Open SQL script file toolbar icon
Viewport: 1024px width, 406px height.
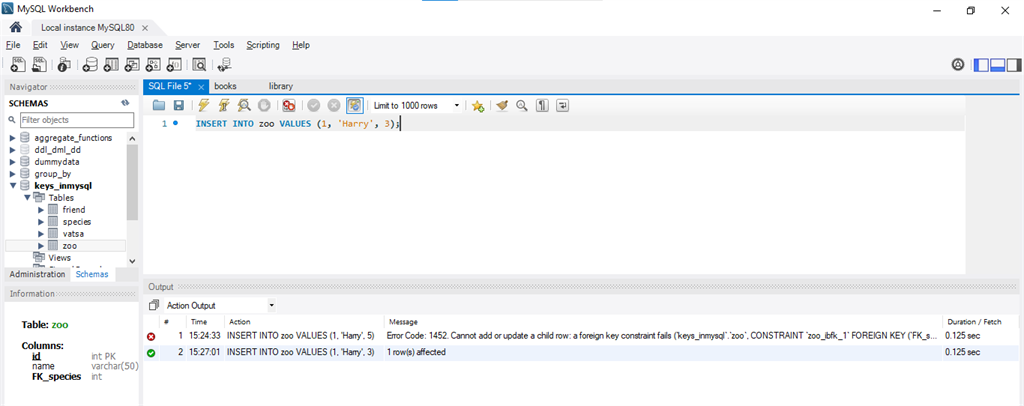pyautogui.click(x=40, y=64)
